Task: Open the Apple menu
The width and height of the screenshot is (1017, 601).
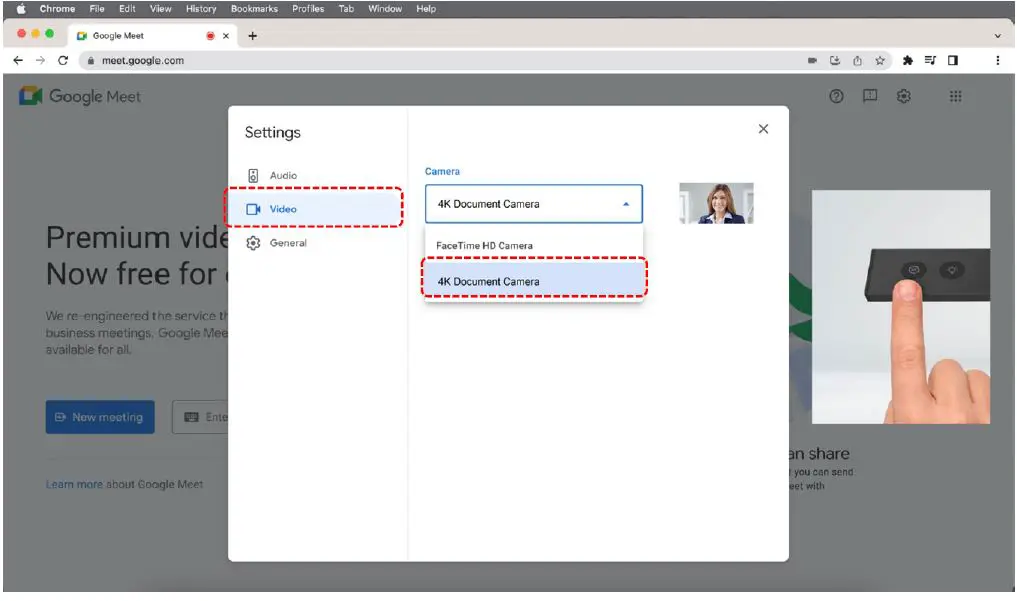Action: click(21, 9)
